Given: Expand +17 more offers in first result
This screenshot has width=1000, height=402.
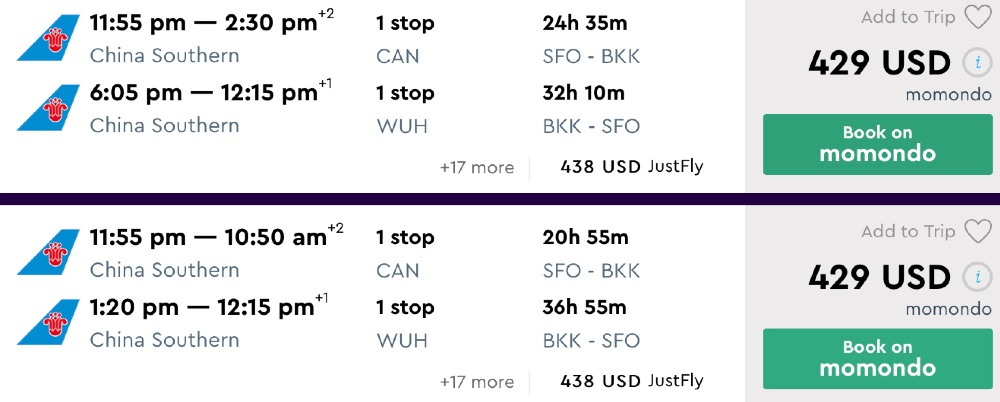Looking at the screenshot, I should point(477,167).
